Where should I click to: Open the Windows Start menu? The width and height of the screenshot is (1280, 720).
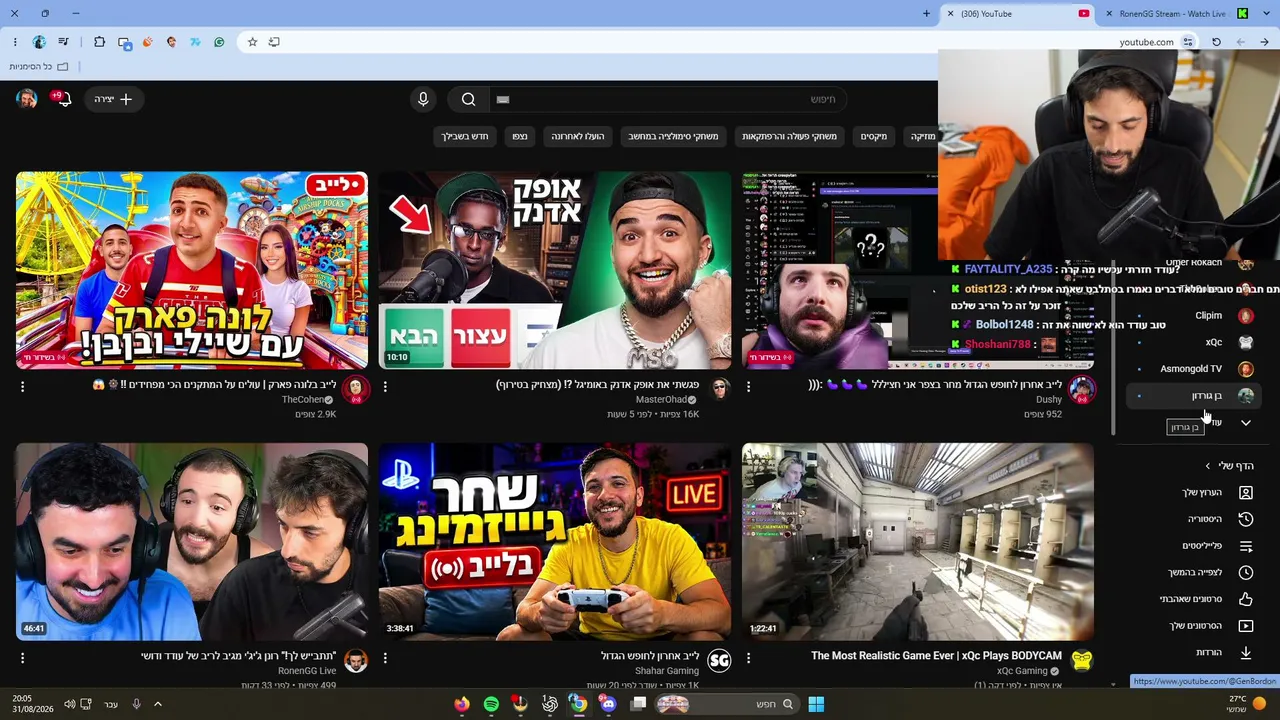[x=816, y=704]
